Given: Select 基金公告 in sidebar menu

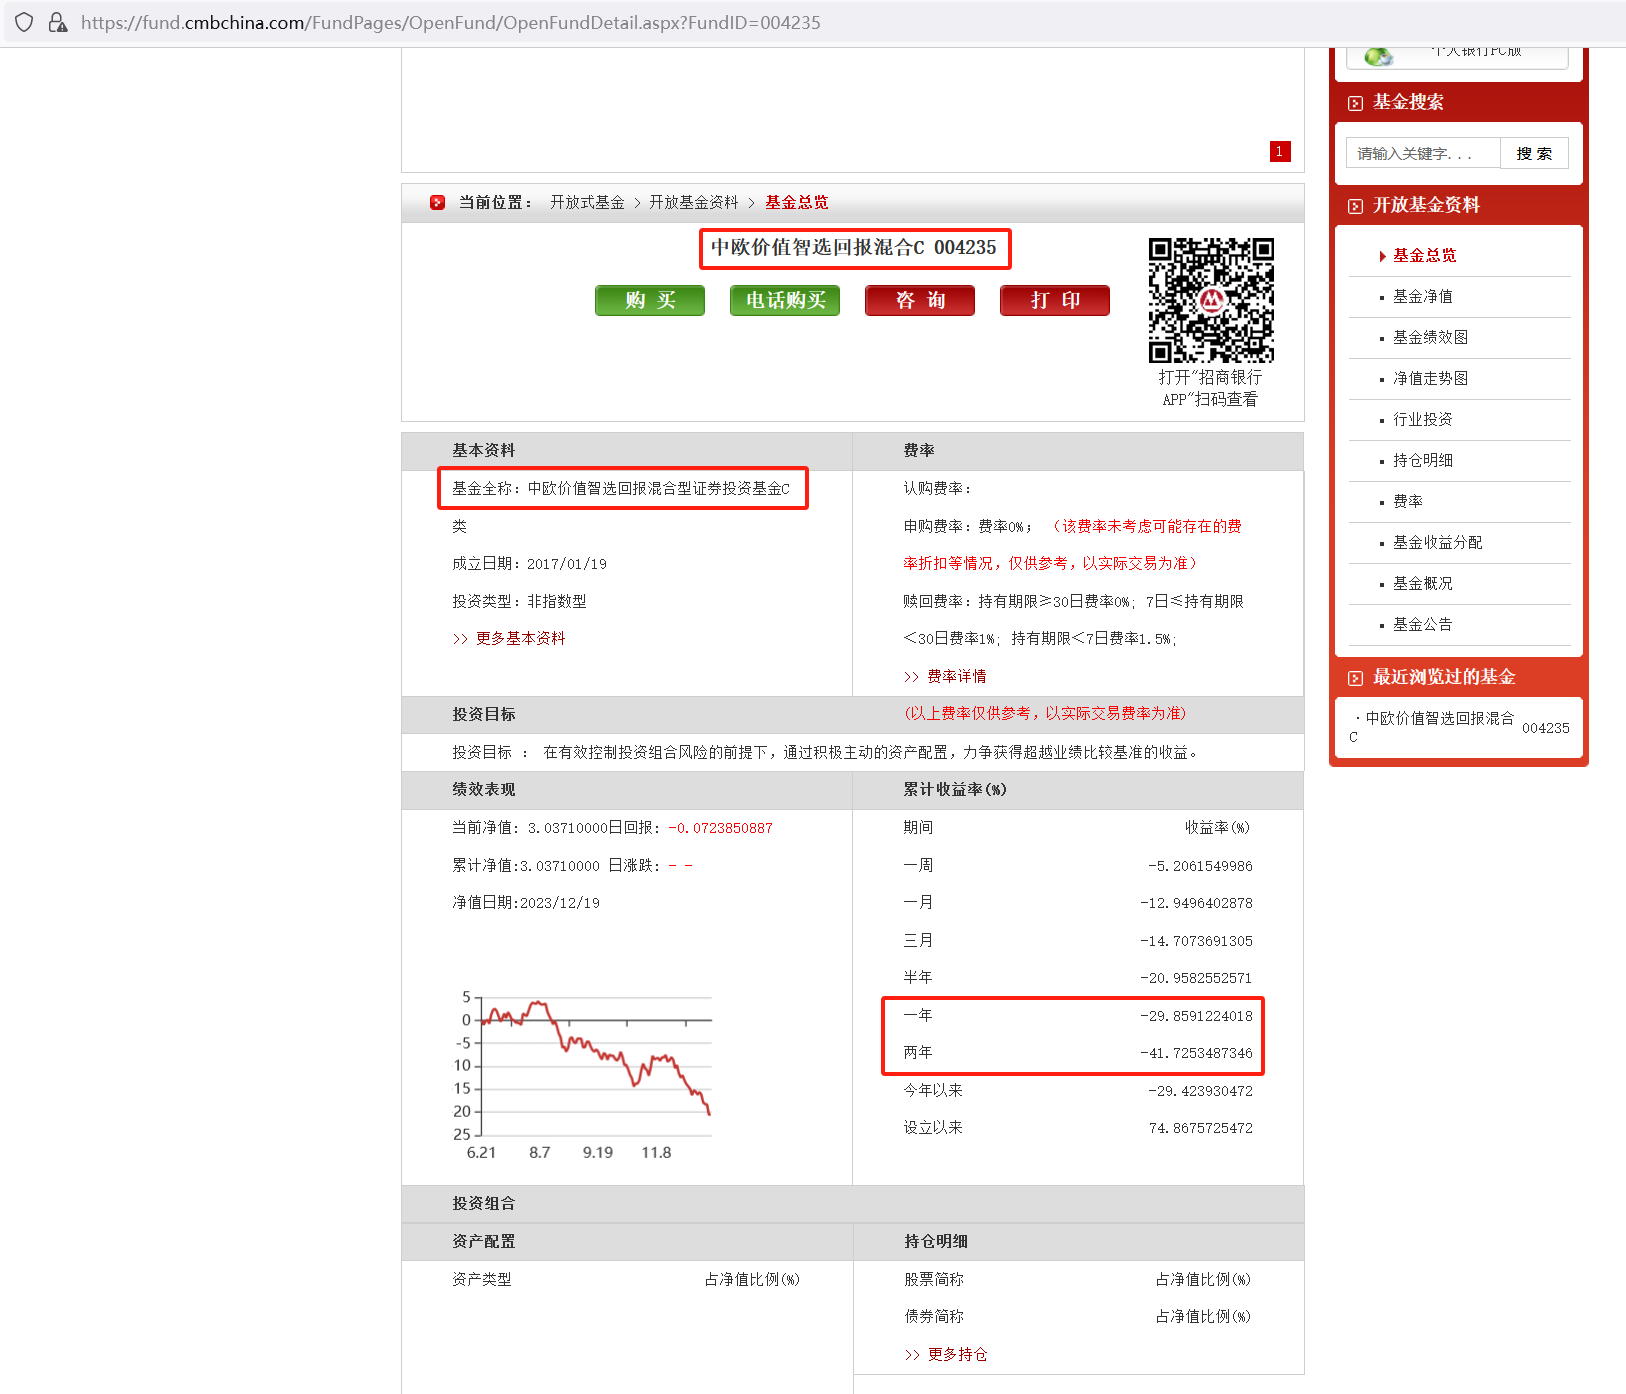Looking at the screenshot, I should tap(1423, 624).
